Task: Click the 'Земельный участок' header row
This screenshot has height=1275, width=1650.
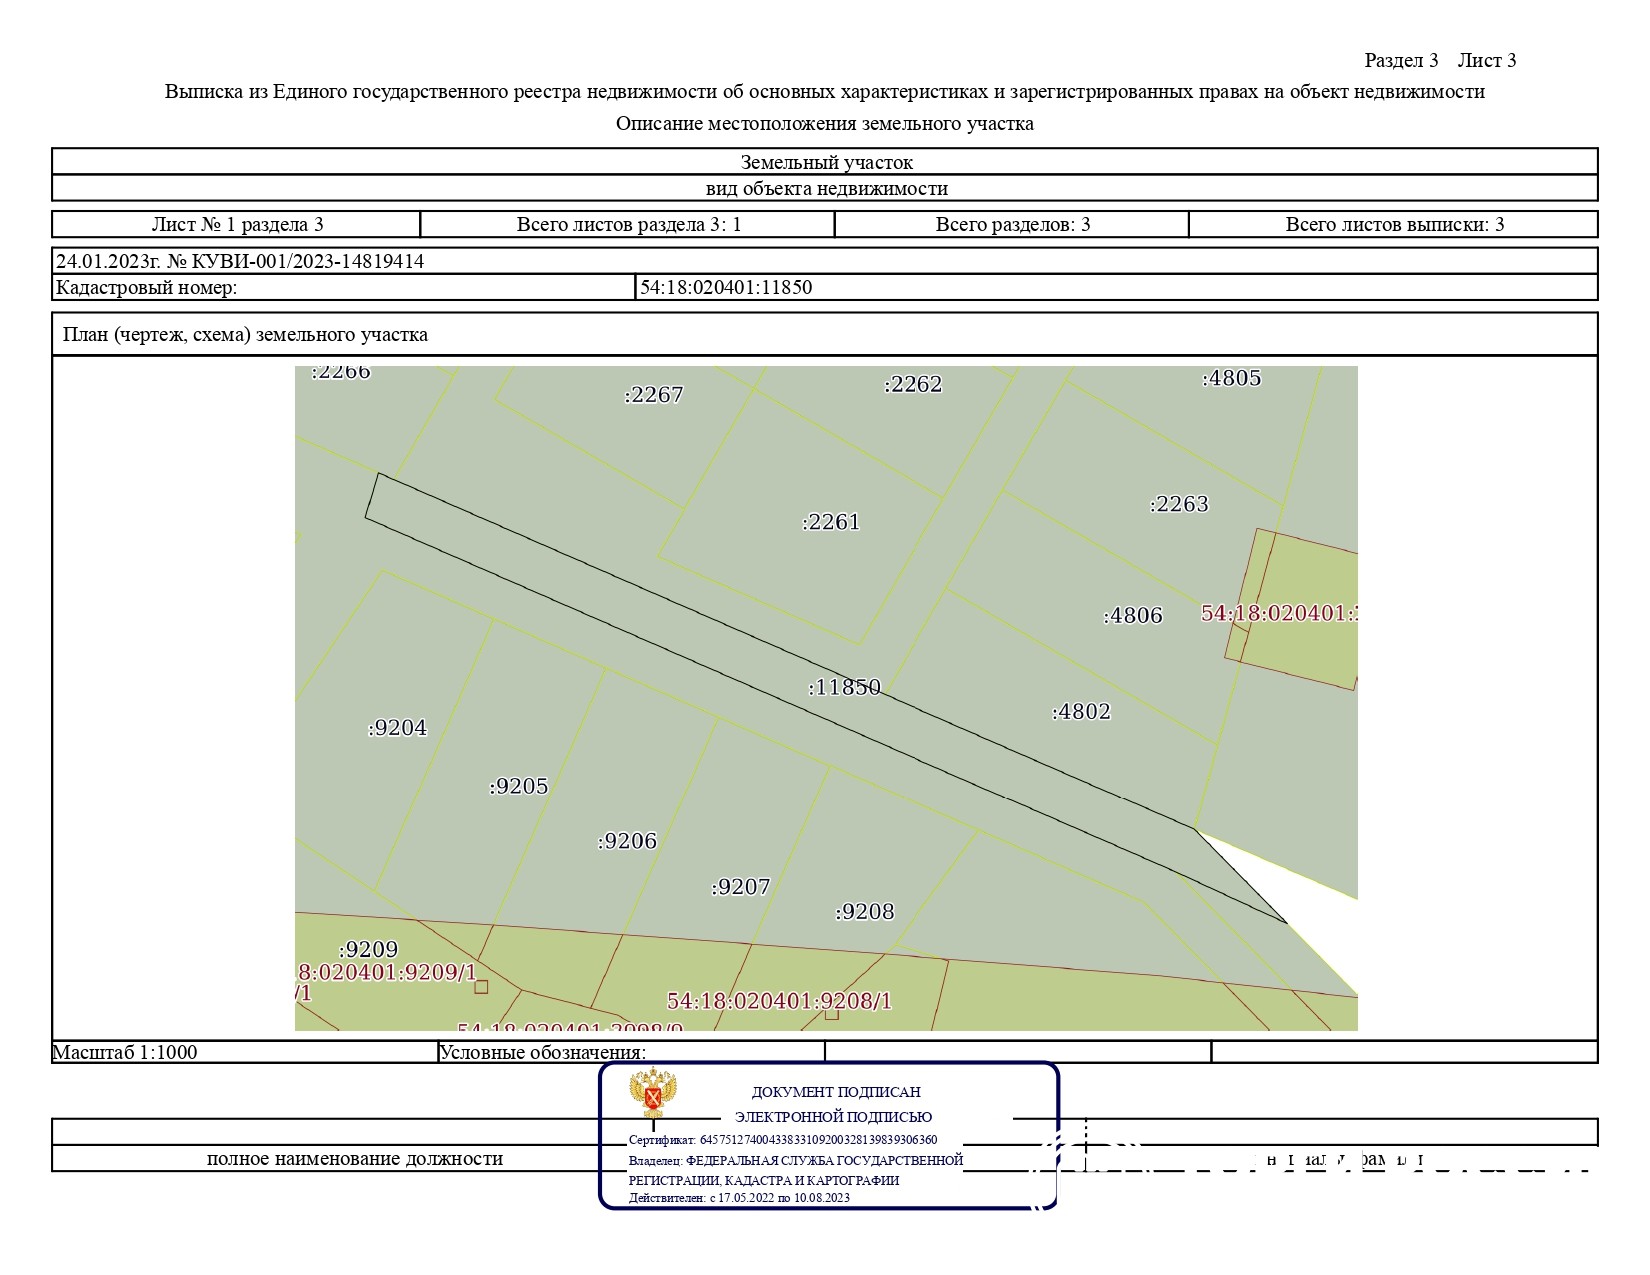Action: (825, 162)
